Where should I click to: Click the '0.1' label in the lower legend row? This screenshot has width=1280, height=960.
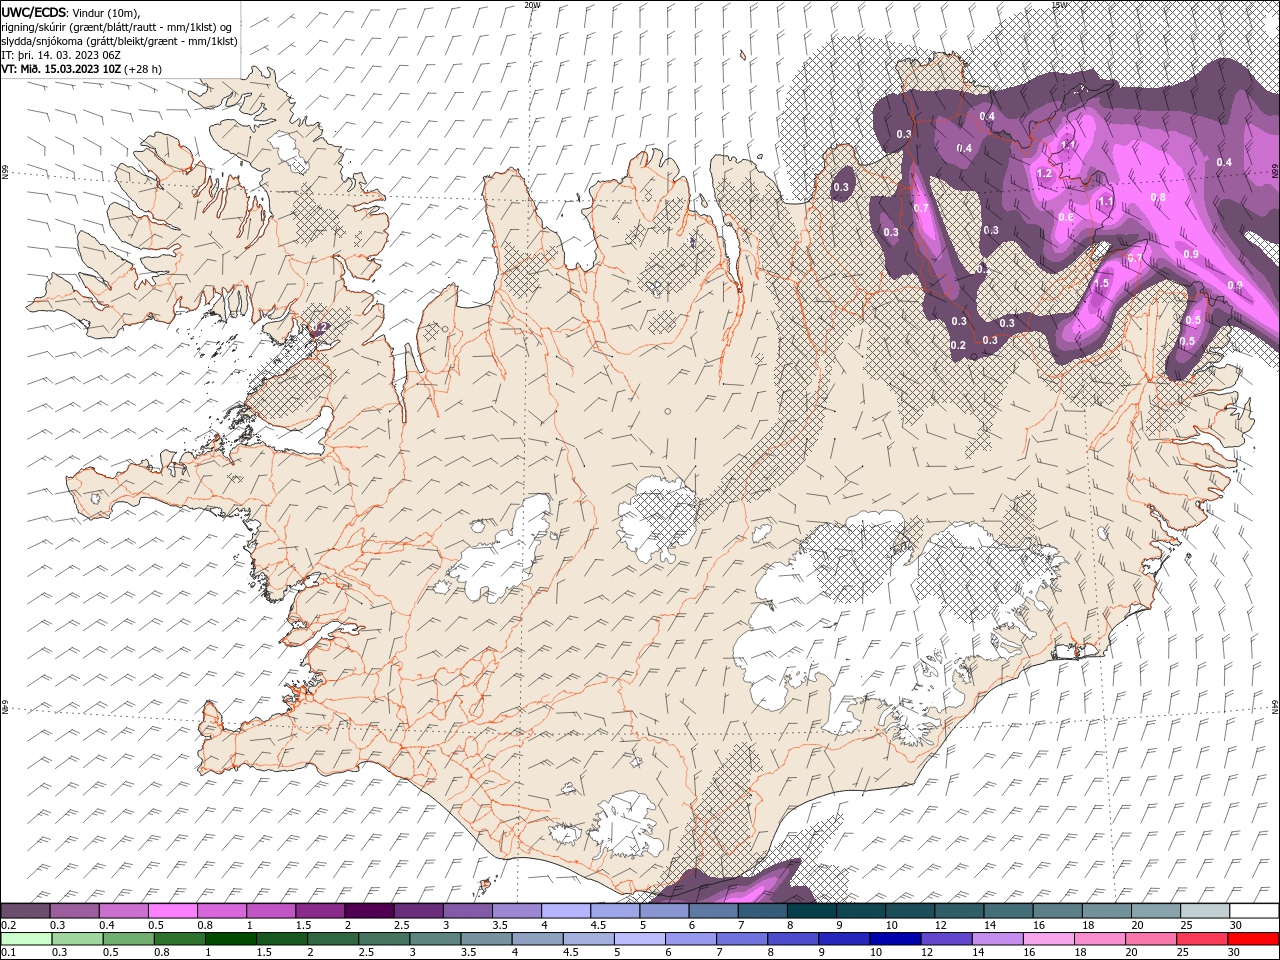point(8,953)
